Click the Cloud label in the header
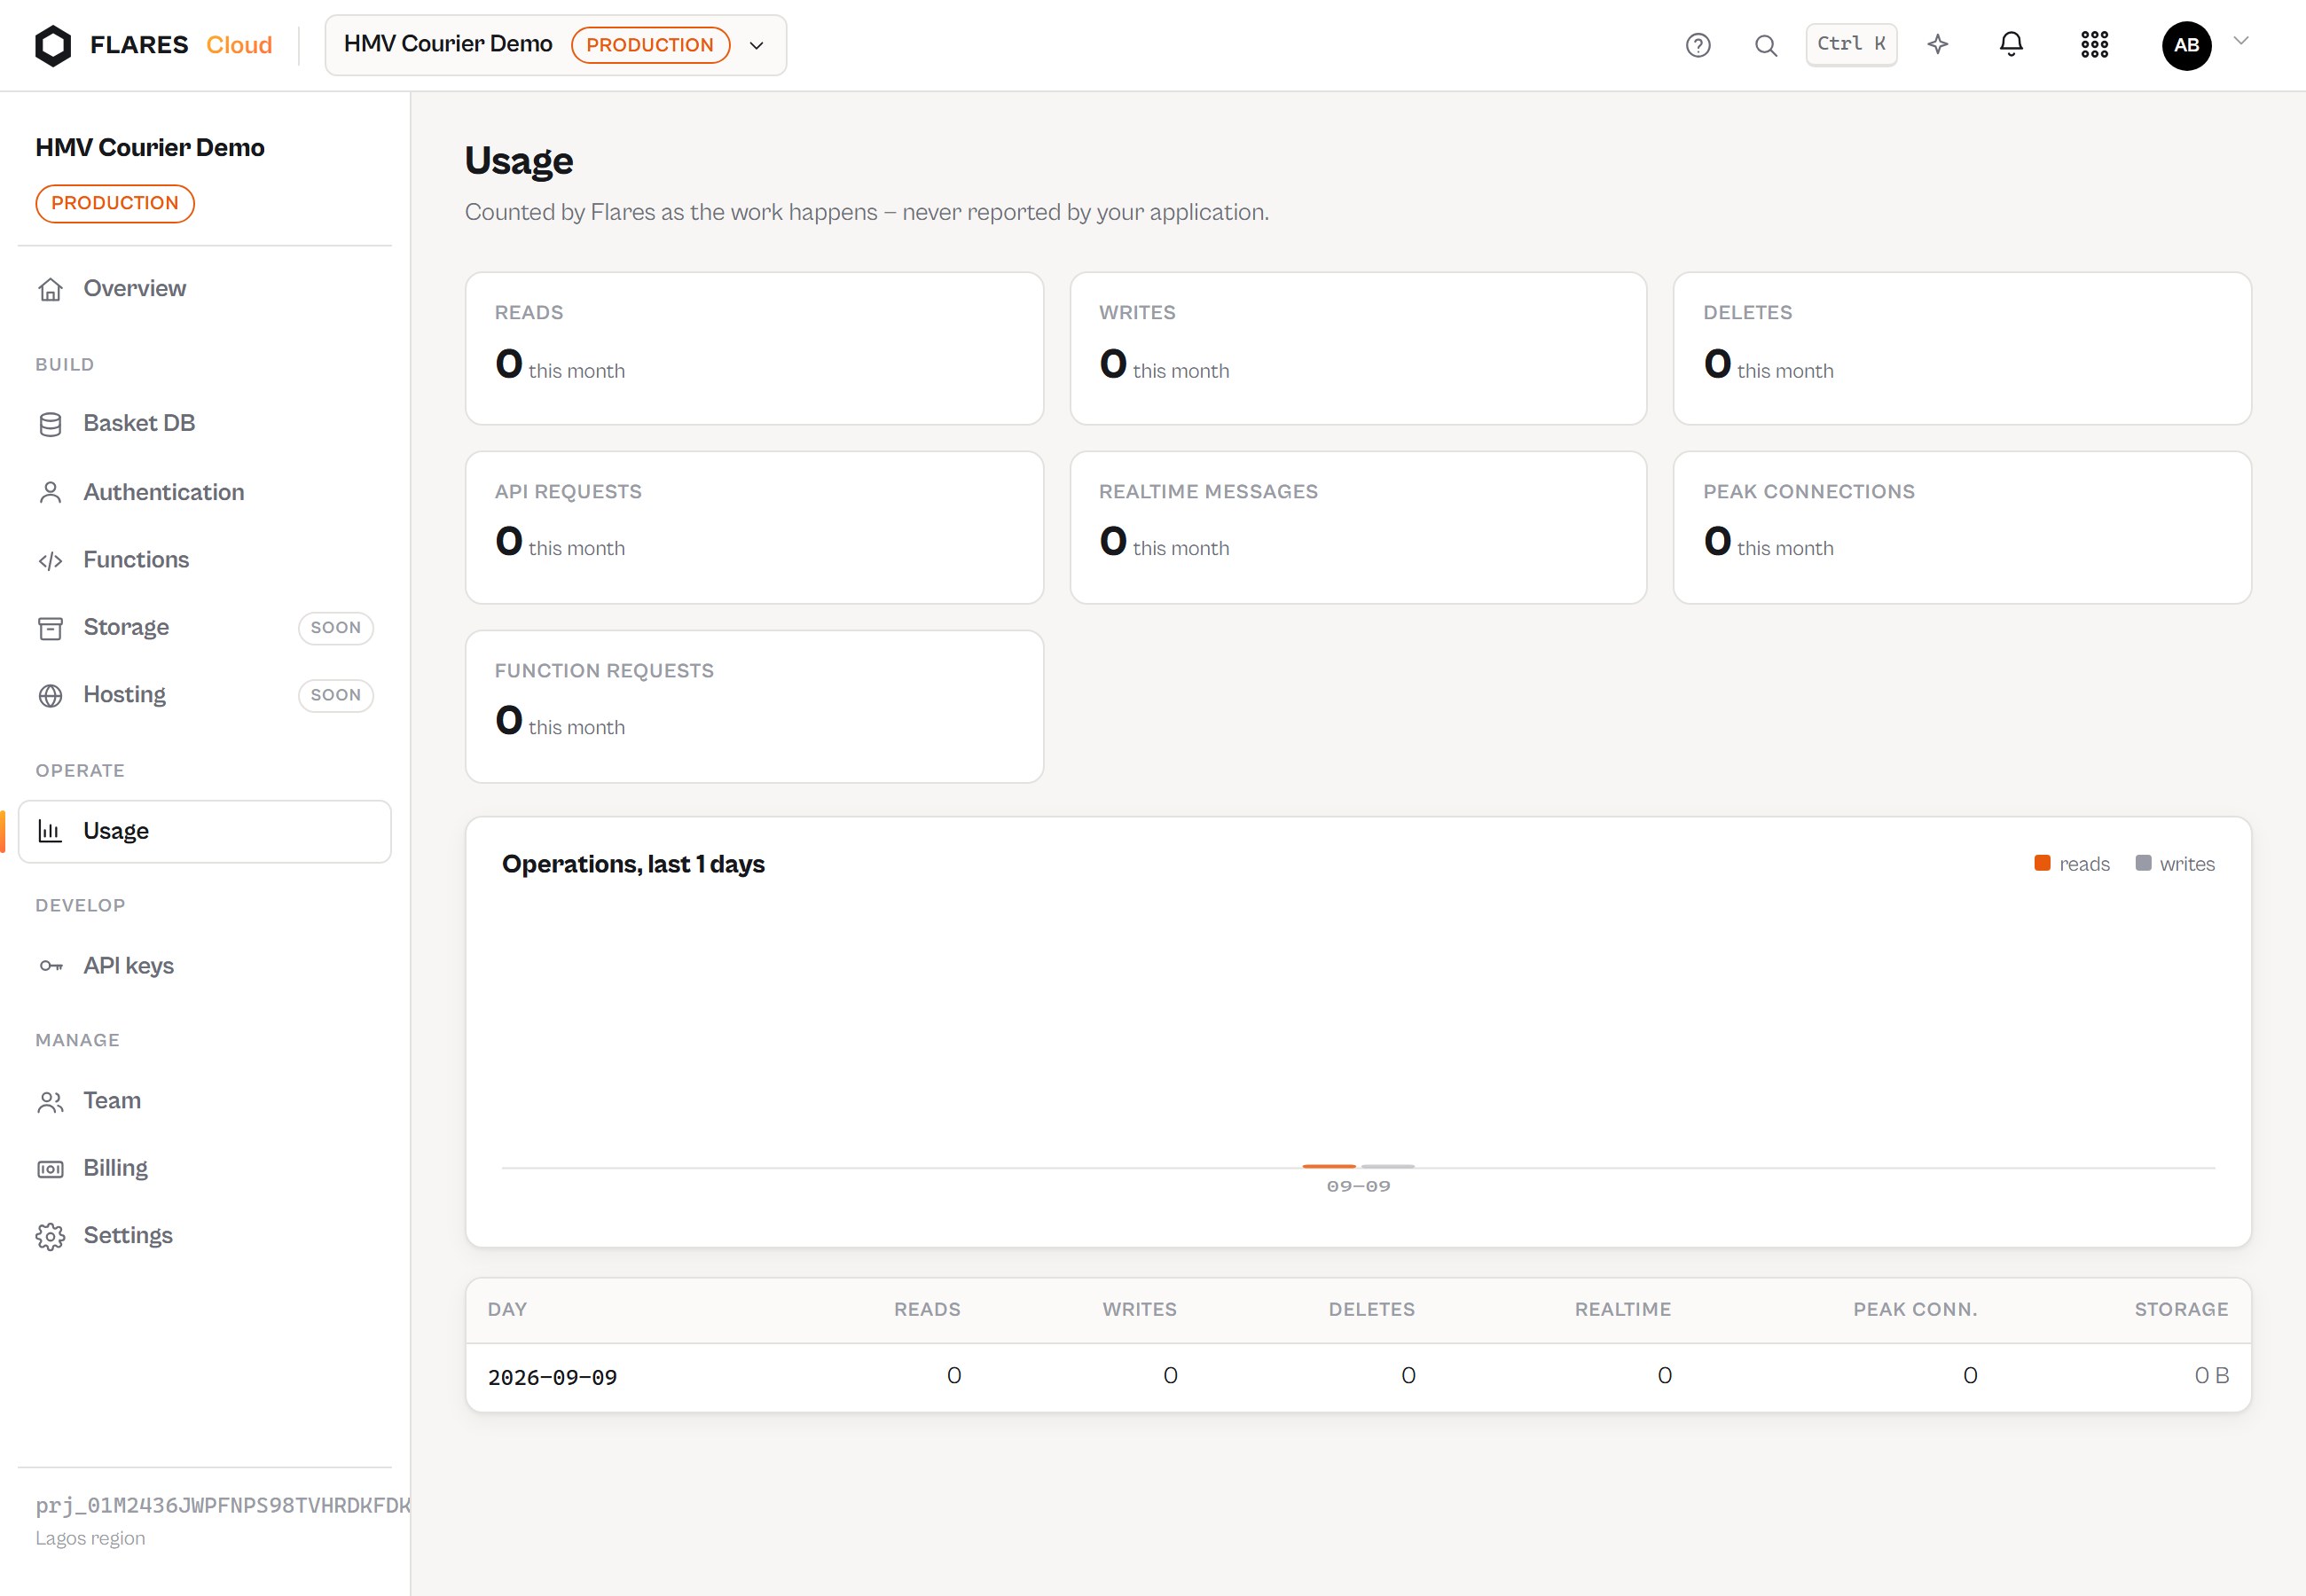Viewport: 2306px width, 1596px height. tap(239, 45)
